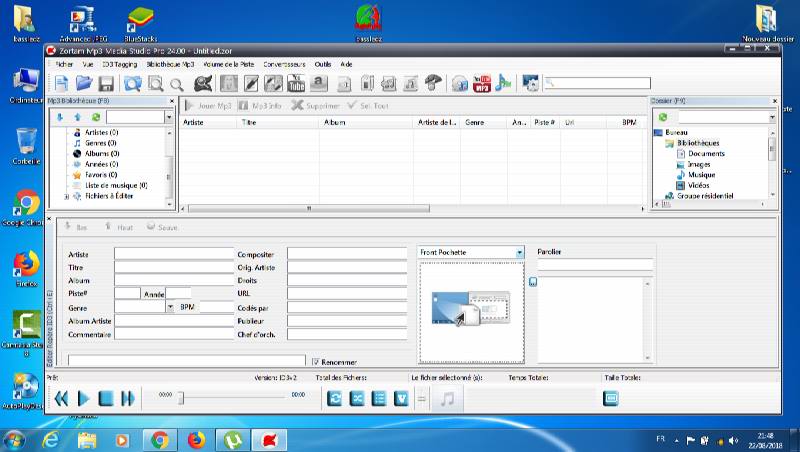Viewport: 800px width, 452px height.
Task: Click the file list horizontal scrollbar
Action: pyautogui.click(x=309, y=209)
